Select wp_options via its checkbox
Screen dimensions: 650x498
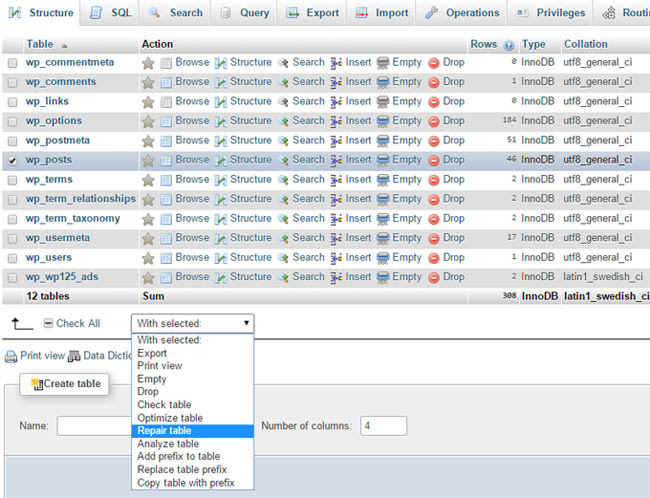point(12,121)
